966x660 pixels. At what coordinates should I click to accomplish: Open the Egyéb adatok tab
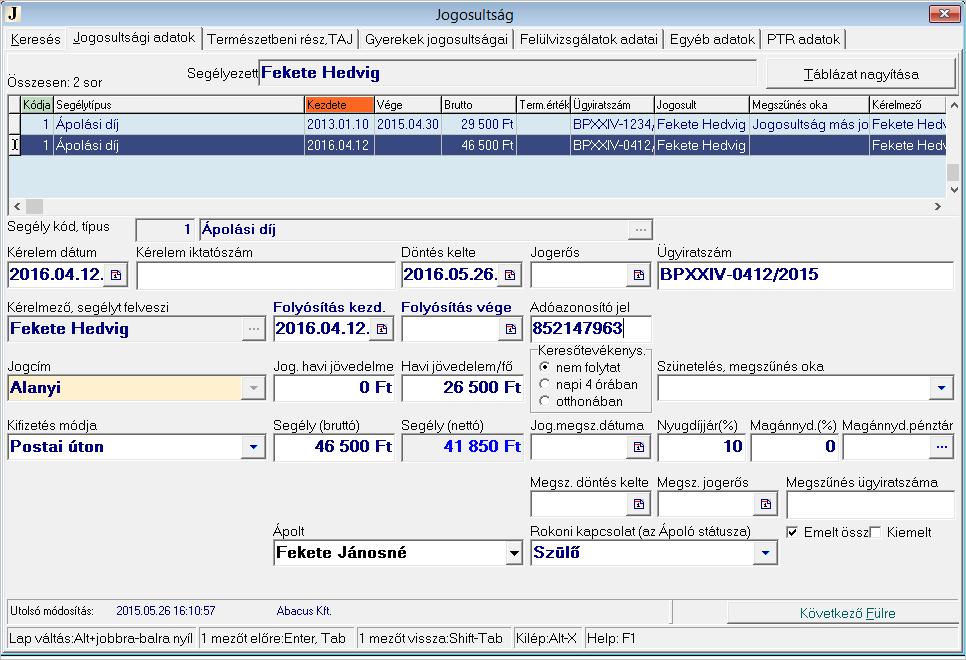(x=712, y=39)
